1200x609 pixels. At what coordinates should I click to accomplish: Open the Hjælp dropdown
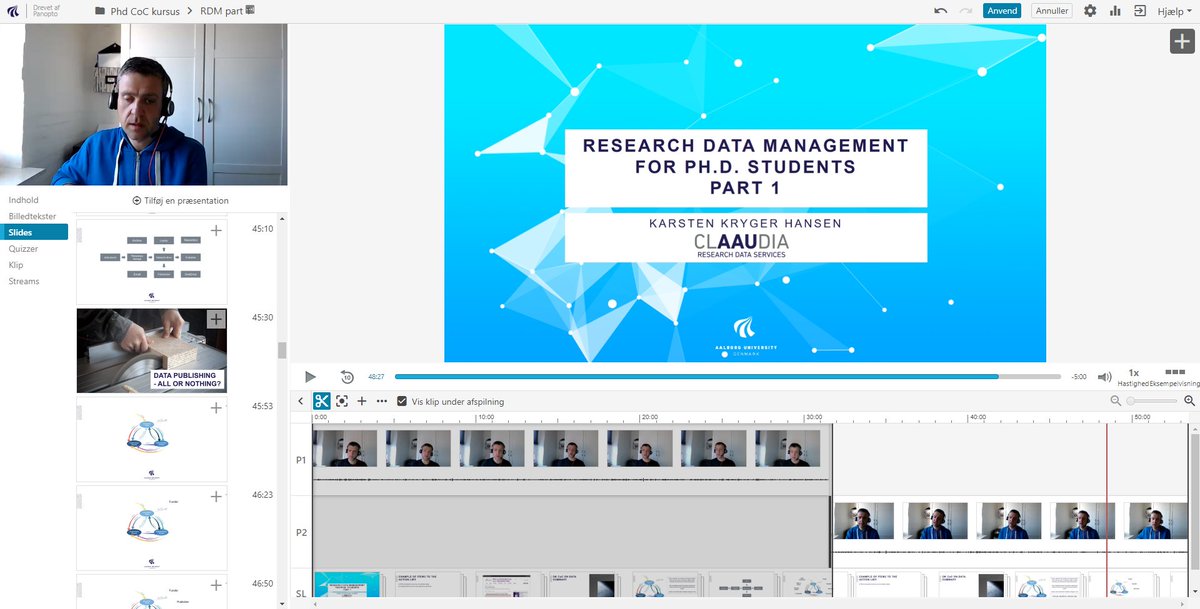click(1174, 10)
